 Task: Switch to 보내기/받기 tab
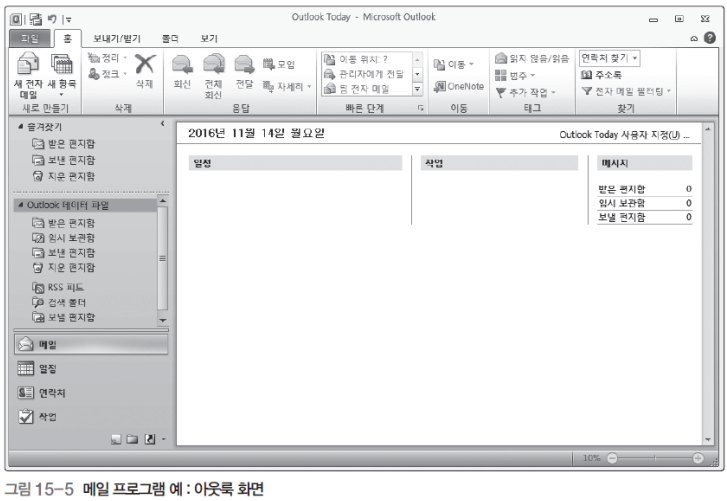tap(117, 39)
